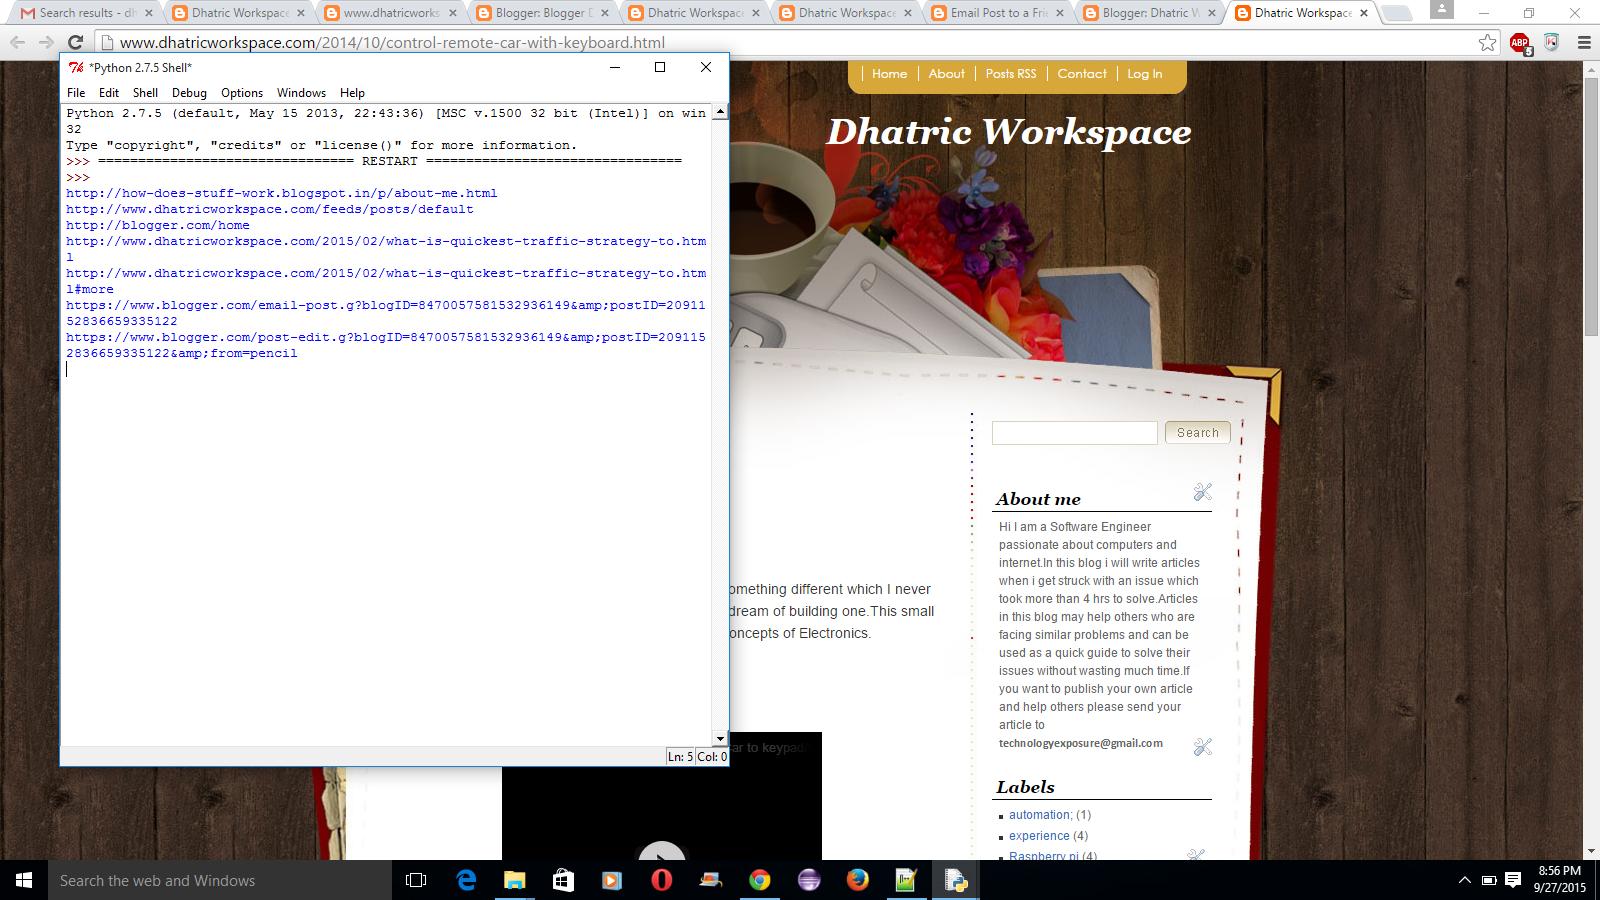The width and height of the screenshot is (1600, 900).
Task: Click the taskbar clock showing 8:56 PM
Action: 1559,879
